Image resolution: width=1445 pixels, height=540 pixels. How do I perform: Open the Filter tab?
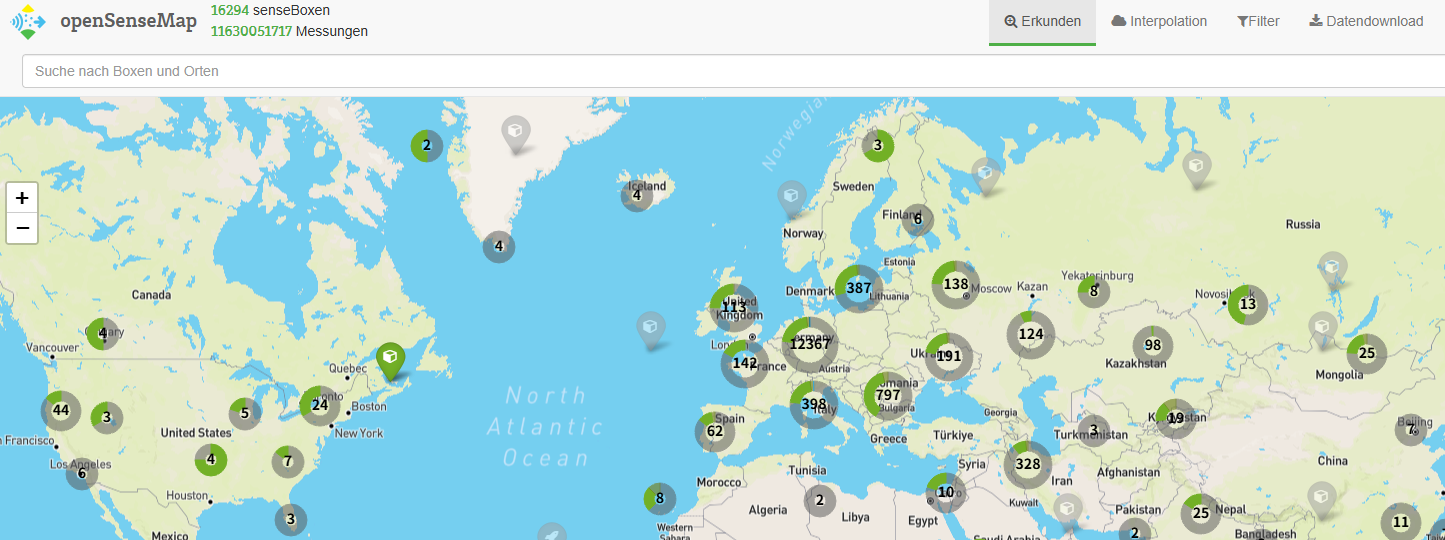1258,22
